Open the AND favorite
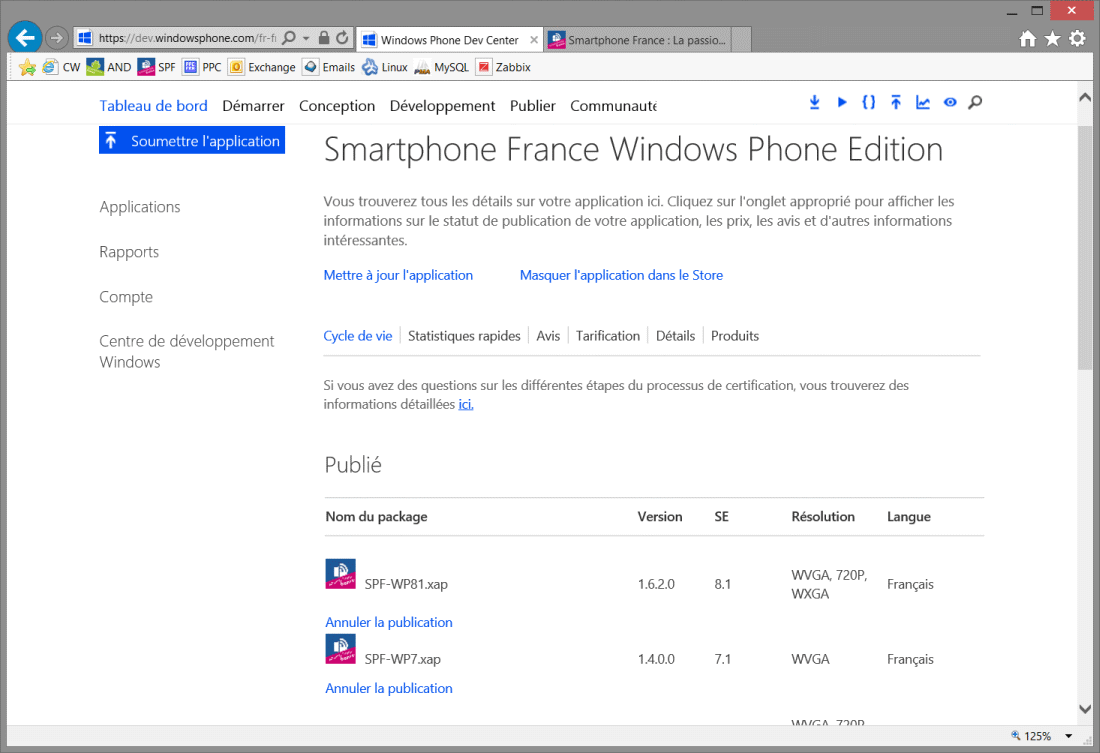The image size is (1100, 753). tap(109, 67)
